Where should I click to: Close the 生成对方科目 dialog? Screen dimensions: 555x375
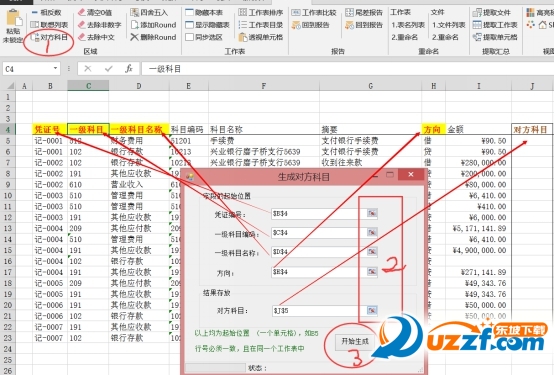[x=411, y=174]
